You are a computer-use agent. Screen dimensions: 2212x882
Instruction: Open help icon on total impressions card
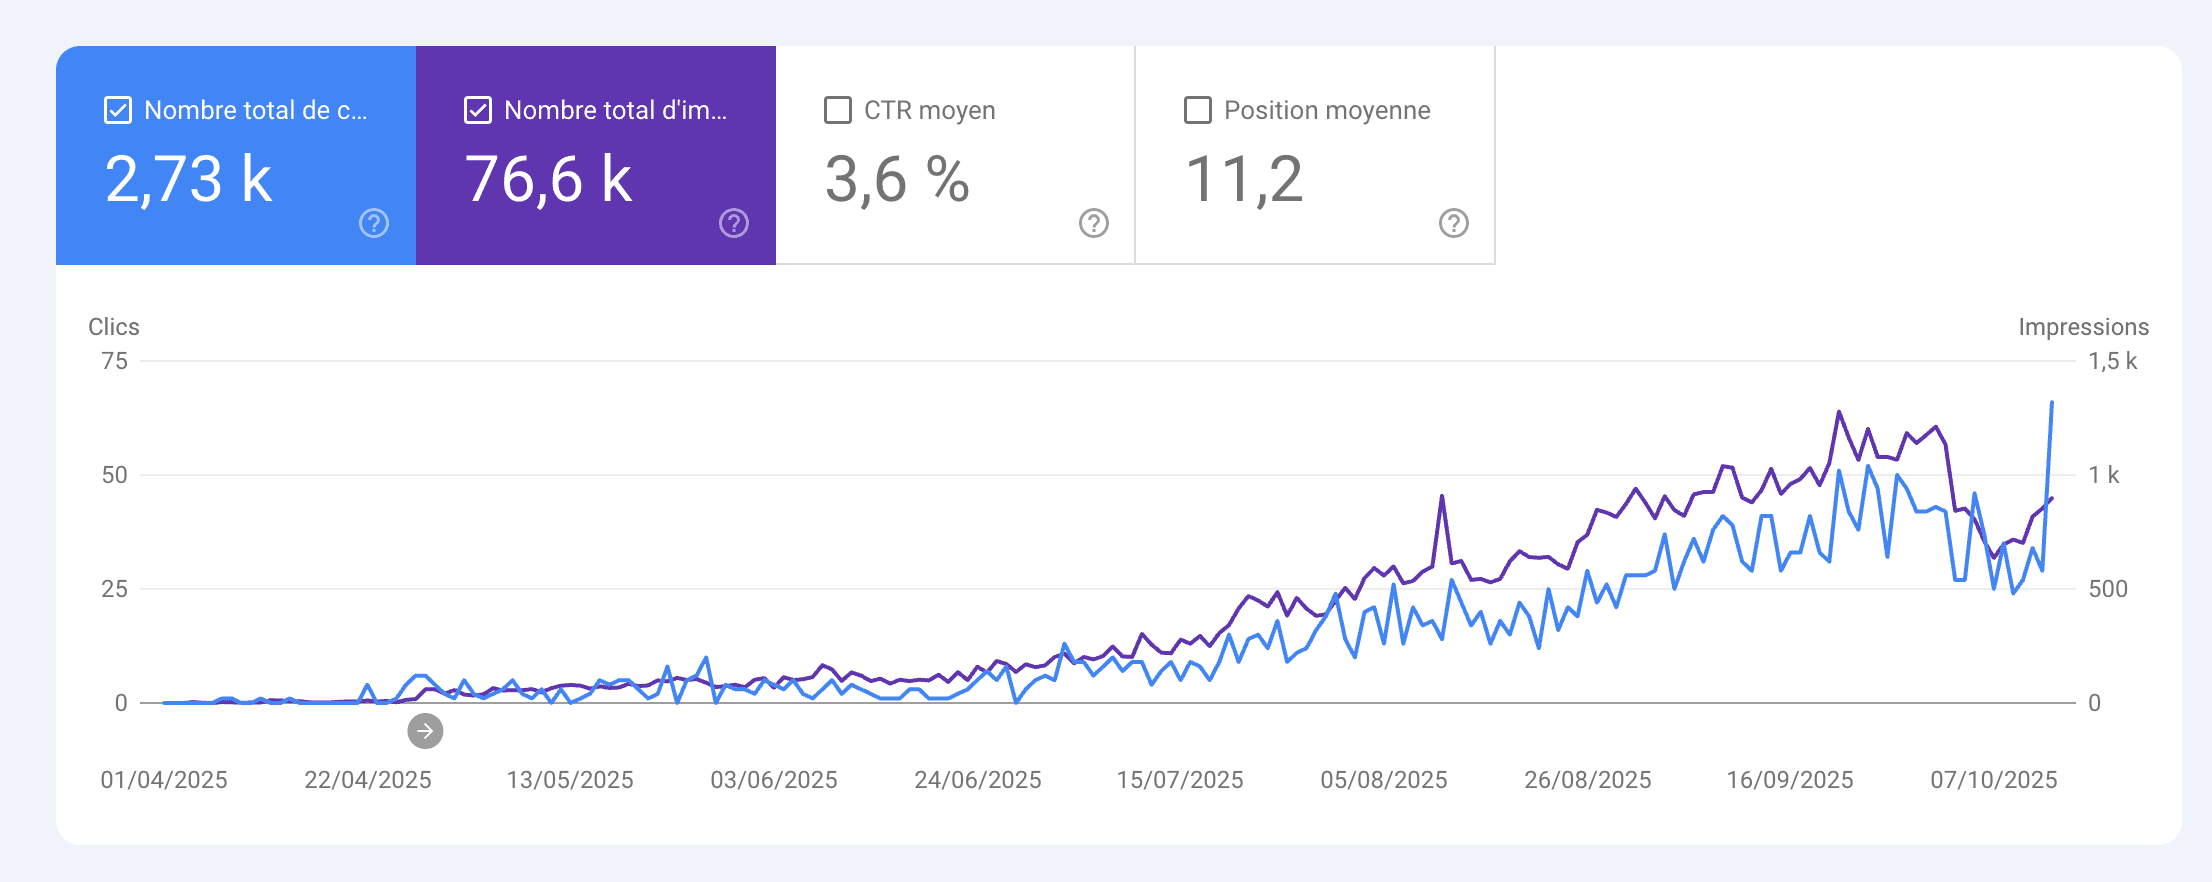tap(734, 223)
